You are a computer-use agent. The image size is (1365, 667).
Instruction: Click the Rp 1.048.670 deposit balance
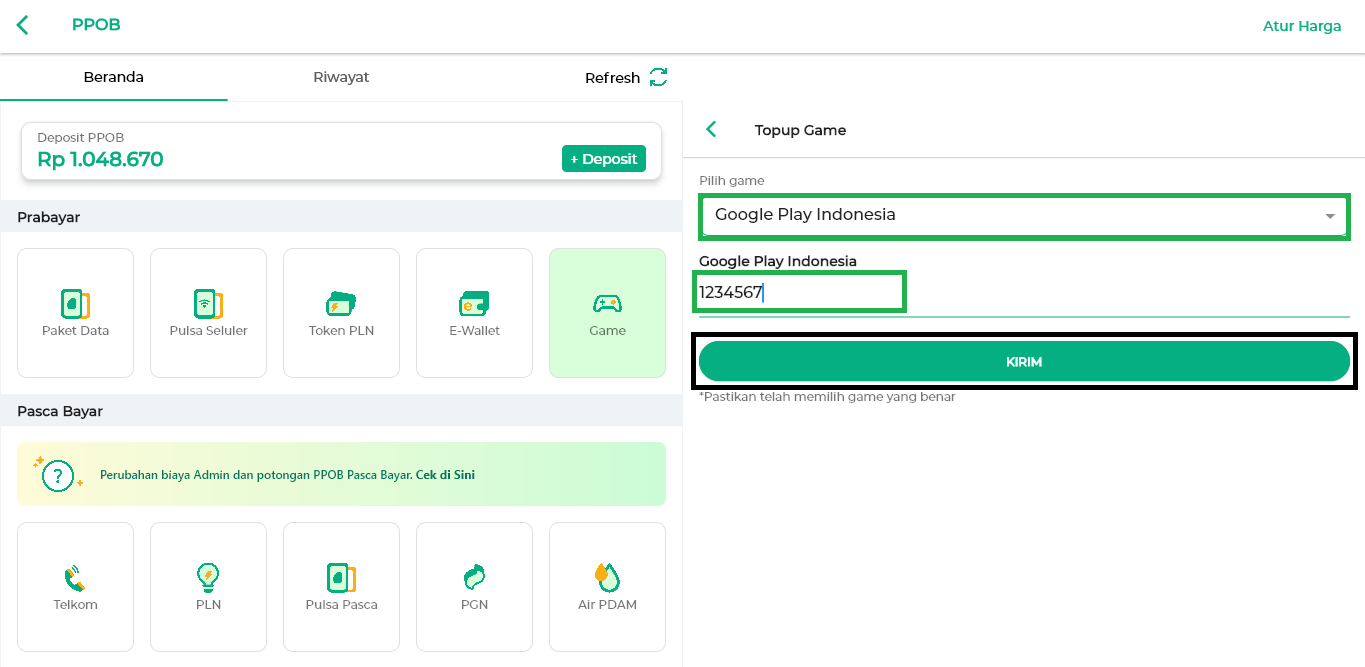click(100, 159)
